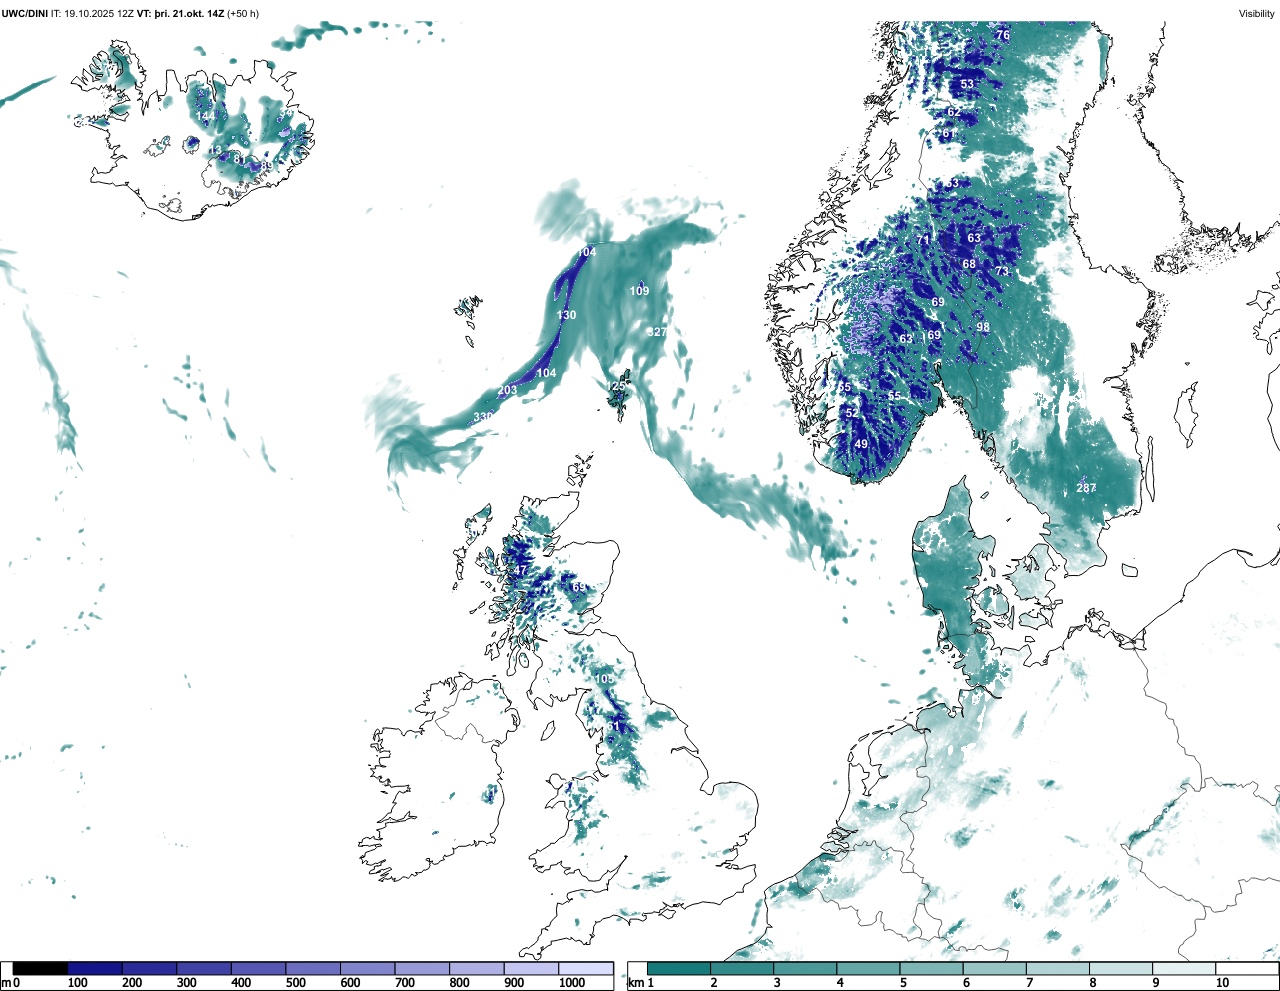This screenshot has width=1280, height=991.
Task: Click the '287' value over southern Sweden
Action: (1086, 488)
